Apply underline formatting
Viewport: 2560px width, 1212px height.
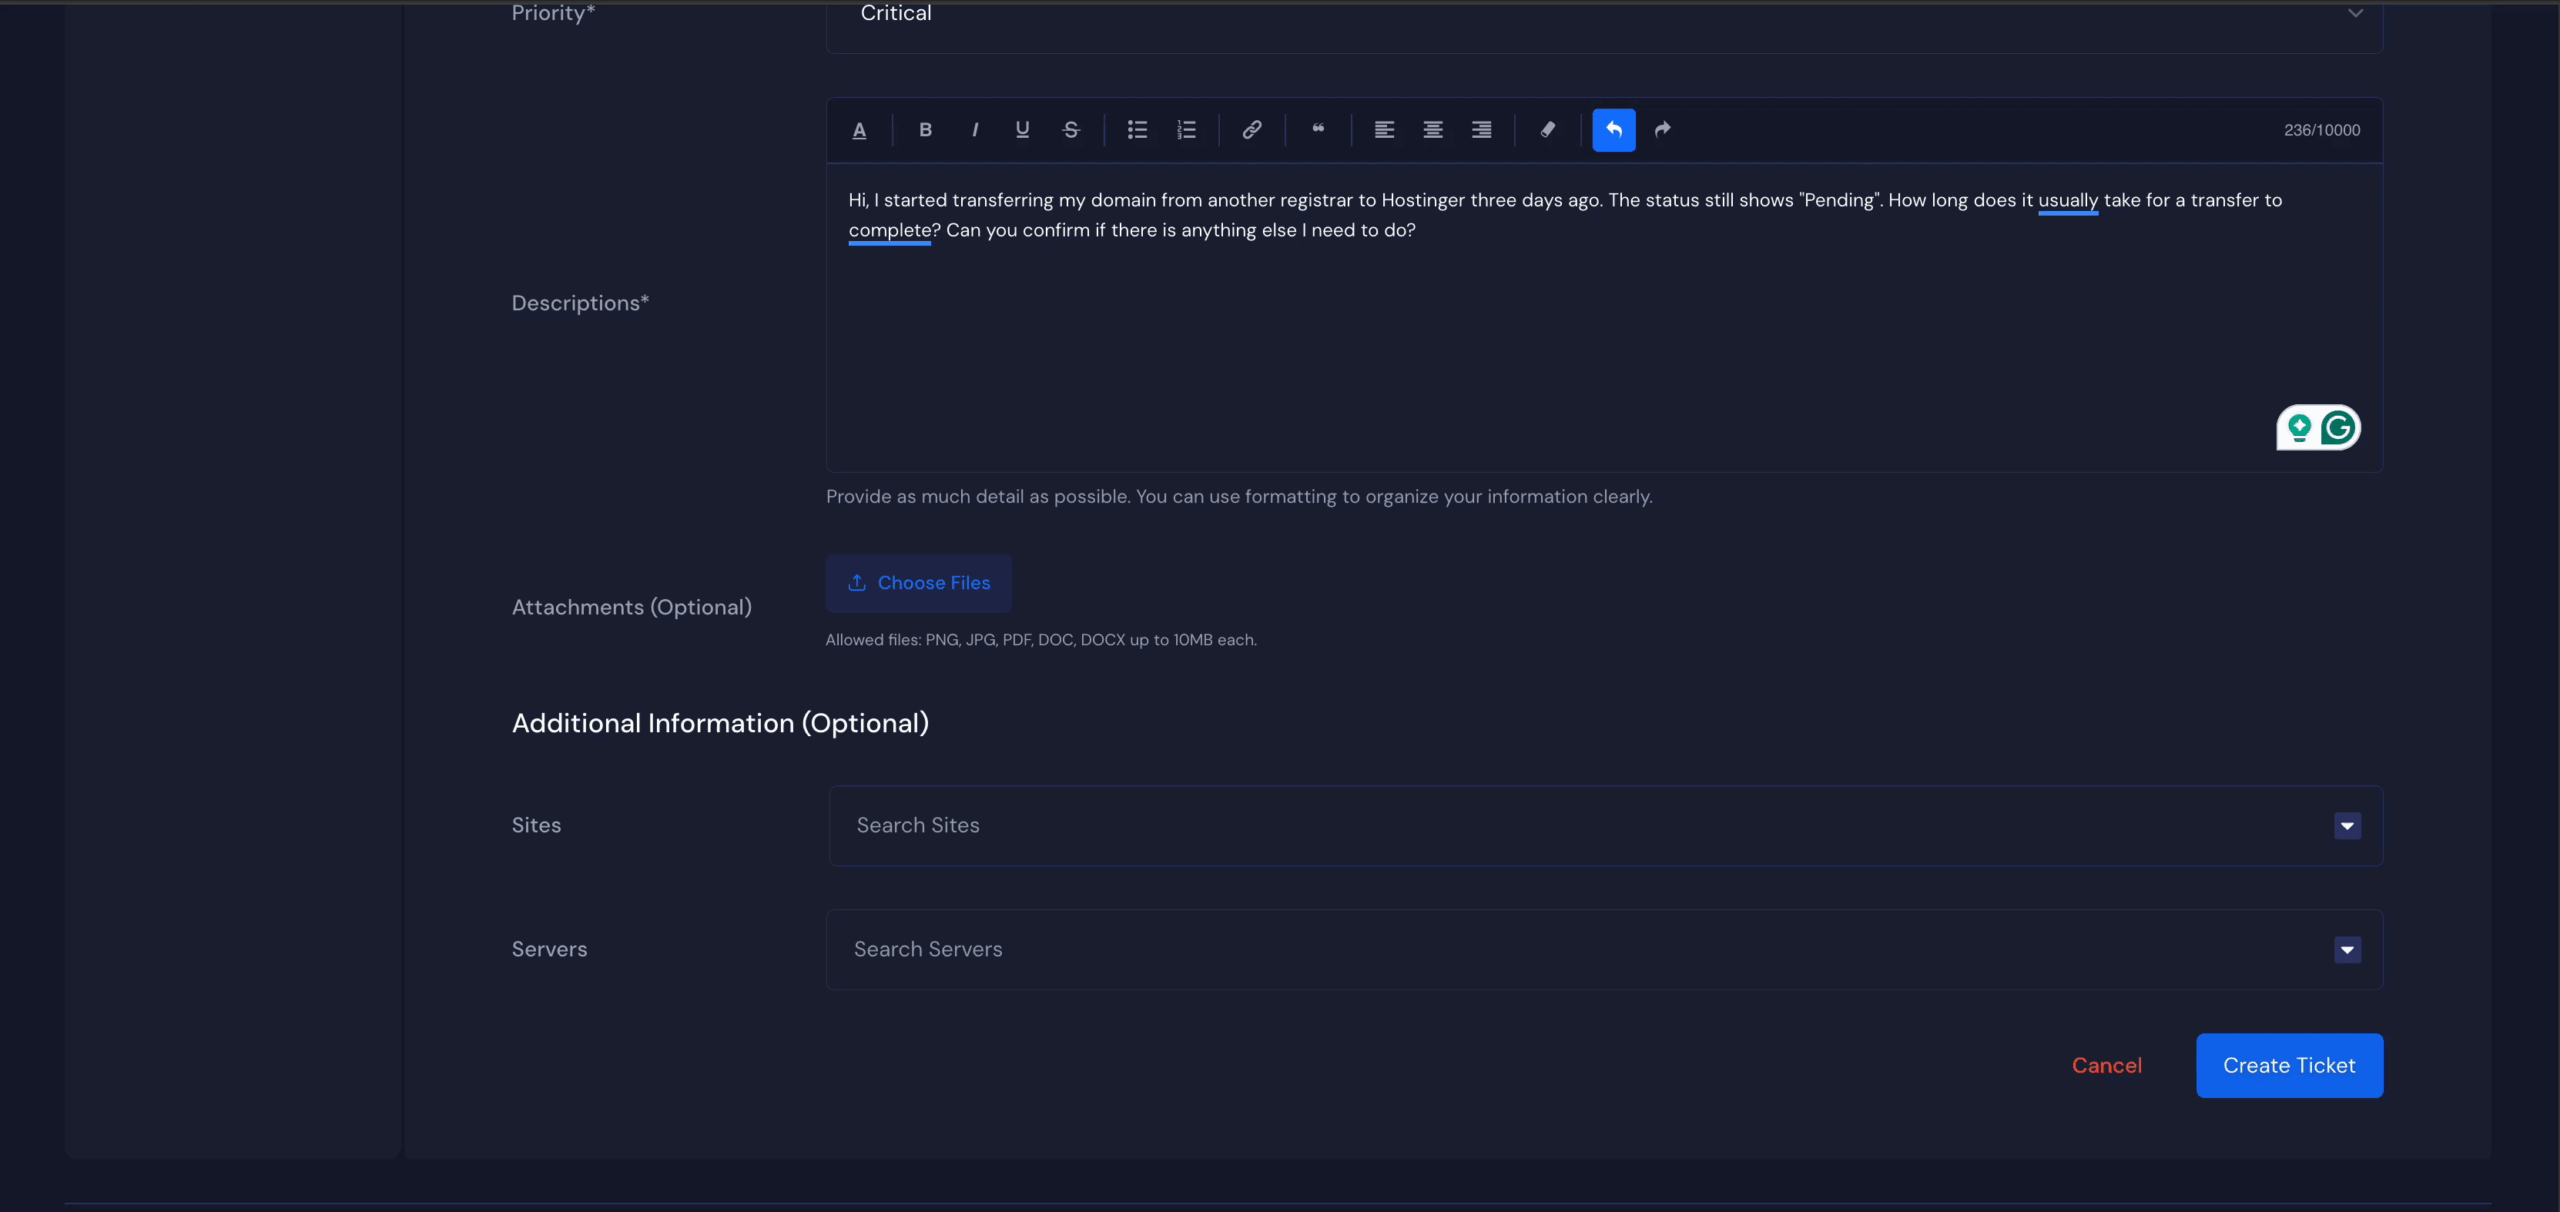click(1022, 130)
